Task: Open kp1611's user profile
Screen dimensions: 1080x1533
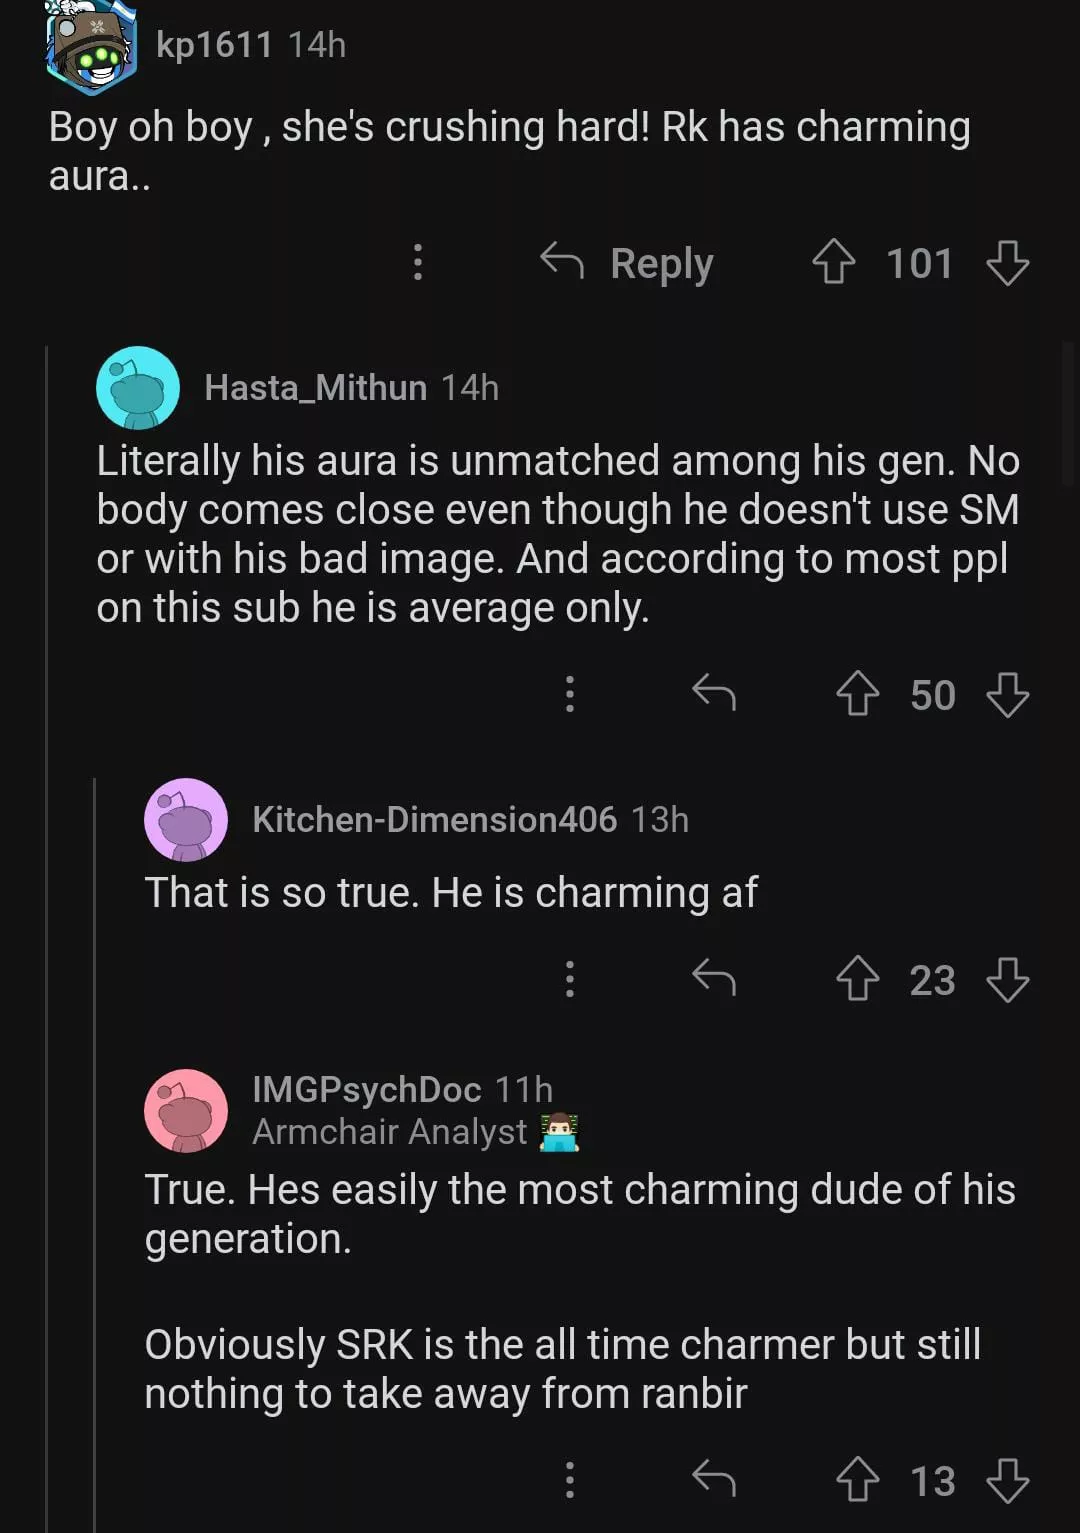Action: (214, 45)
